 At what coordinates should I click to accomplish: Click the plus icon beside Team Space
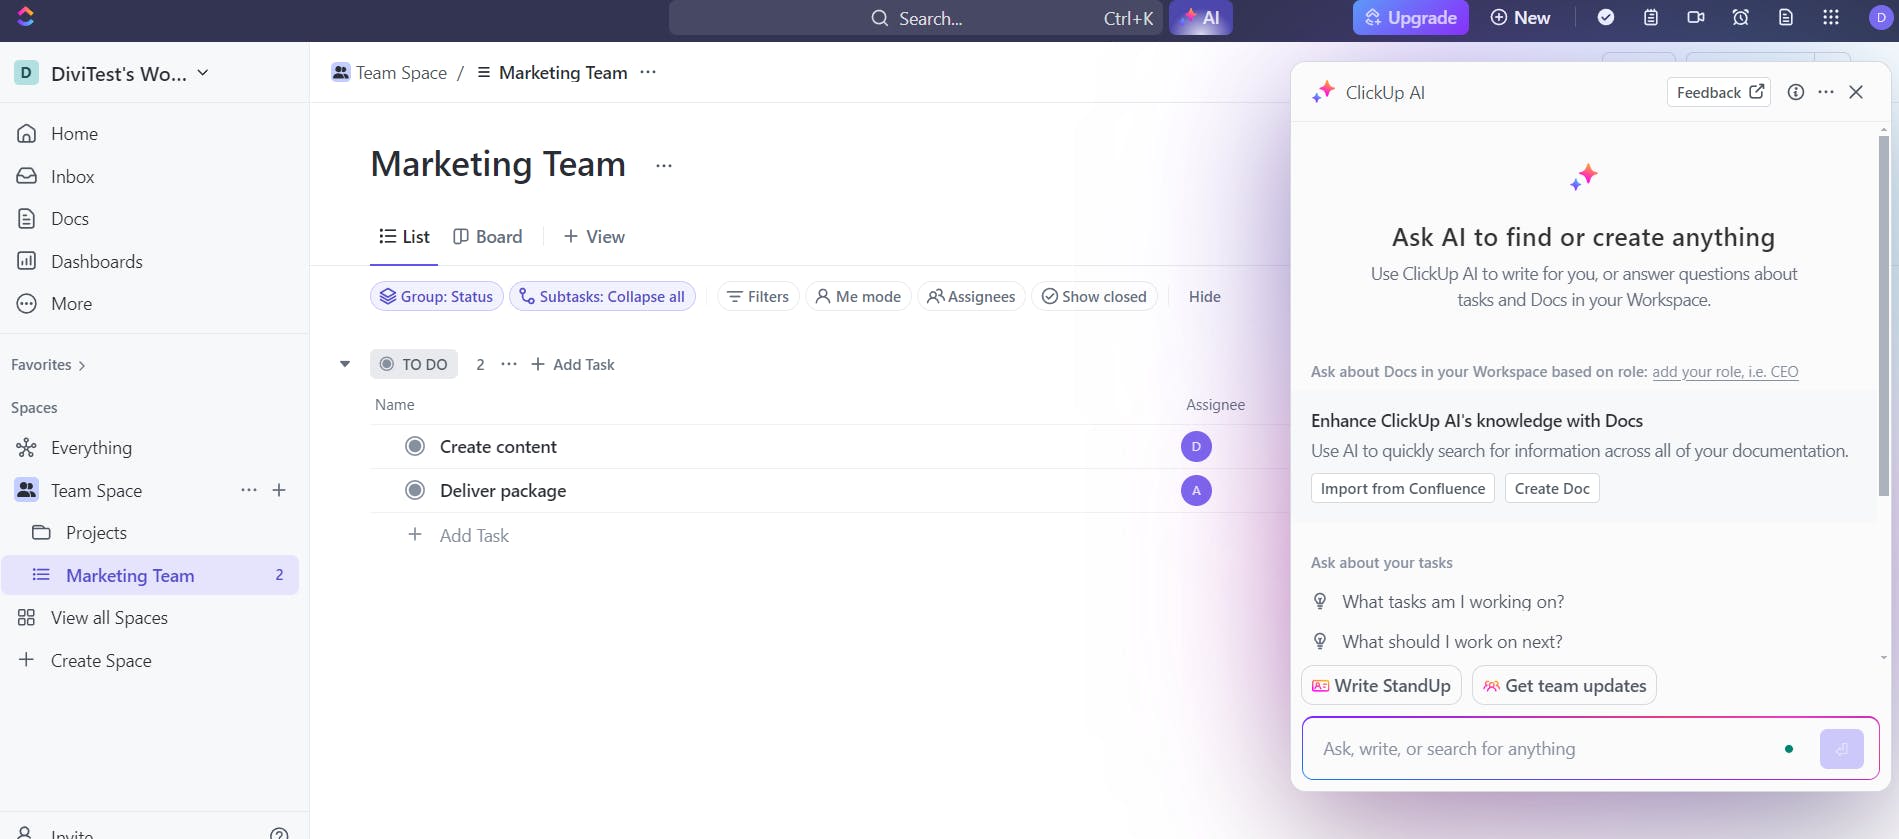[x=279, y=490]
